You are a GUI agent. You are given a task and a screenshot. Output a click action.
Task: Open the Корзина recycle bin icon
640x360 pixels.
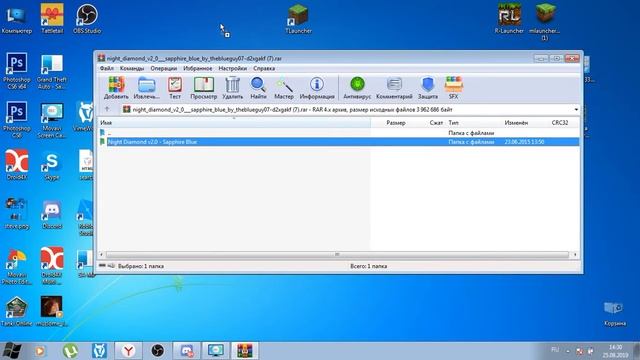coord(615,313)
